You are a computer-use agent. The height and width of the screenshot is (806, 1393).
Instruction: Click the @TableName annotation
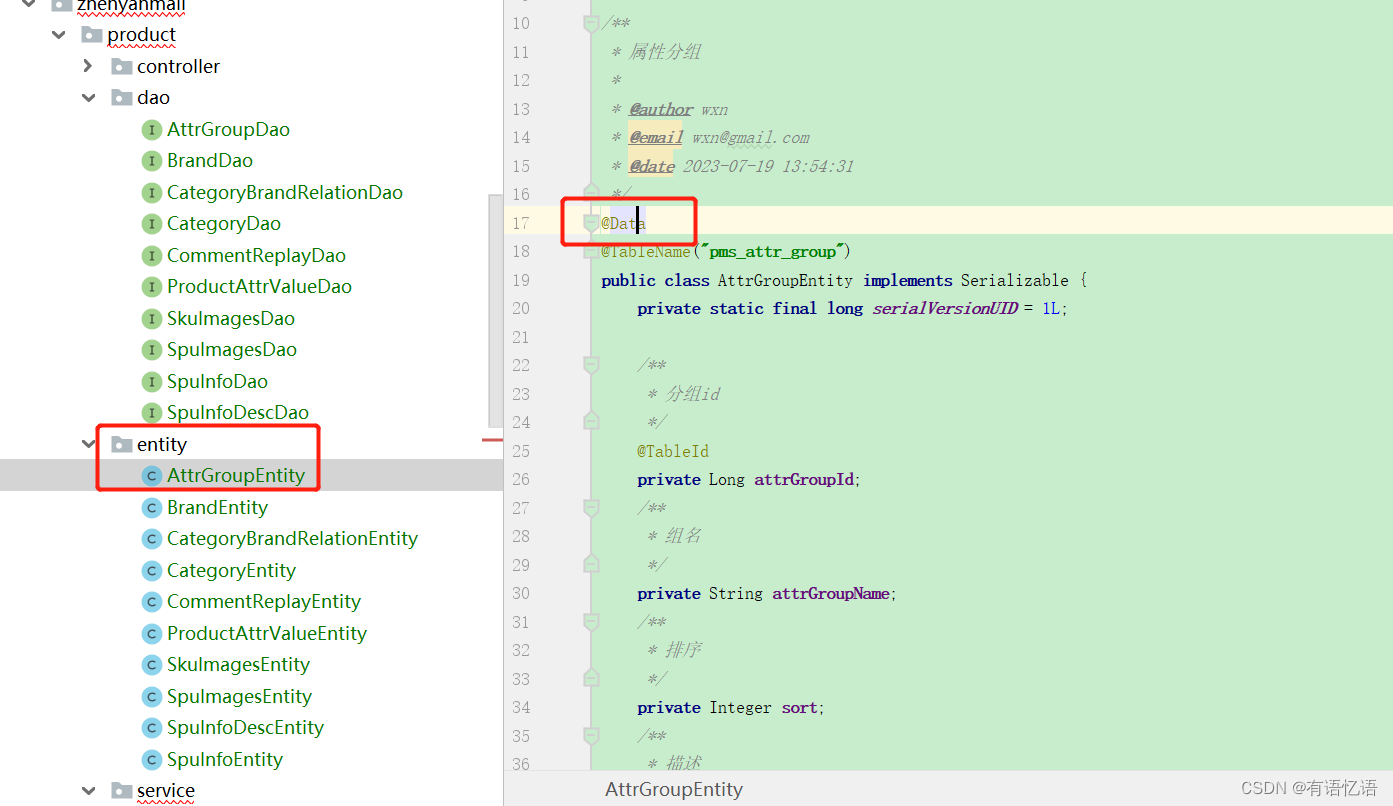pyautogui.click(x=646, y=251)
